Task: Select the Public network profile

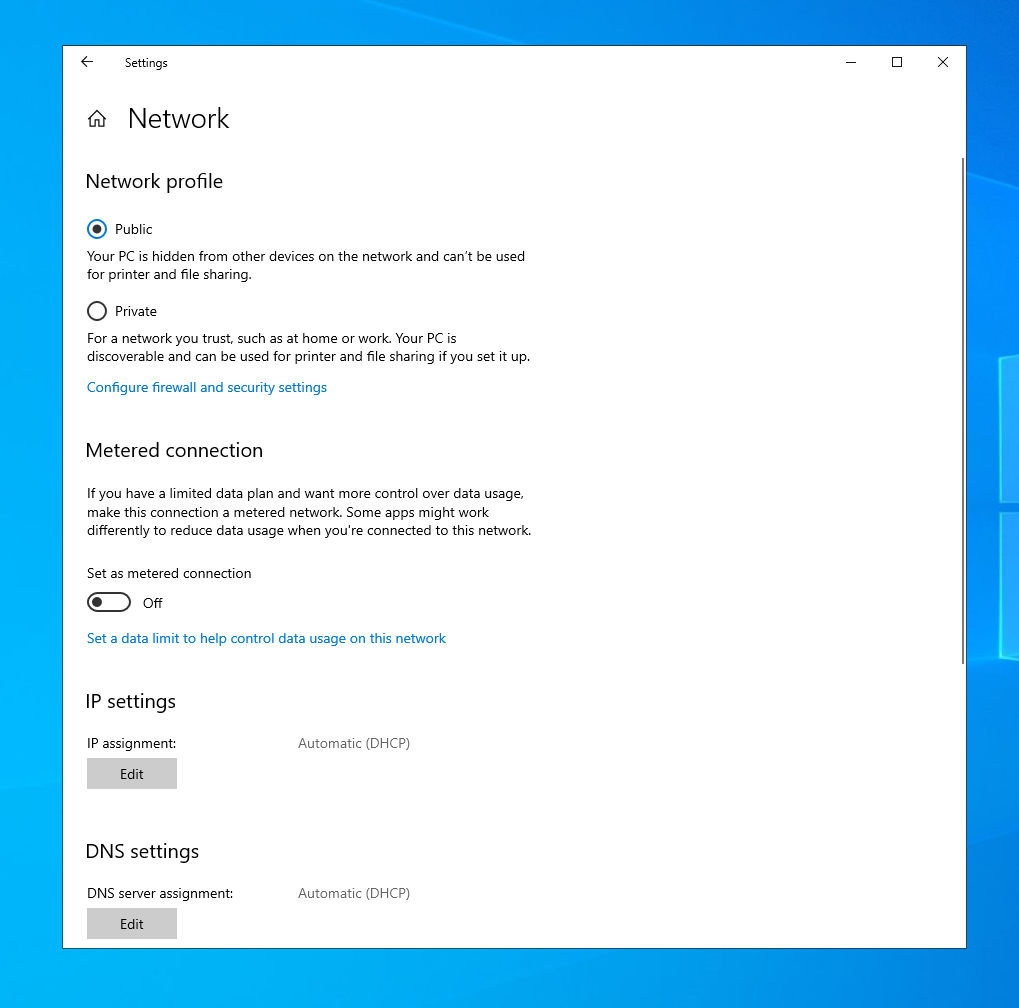Action: coord(97,229)
